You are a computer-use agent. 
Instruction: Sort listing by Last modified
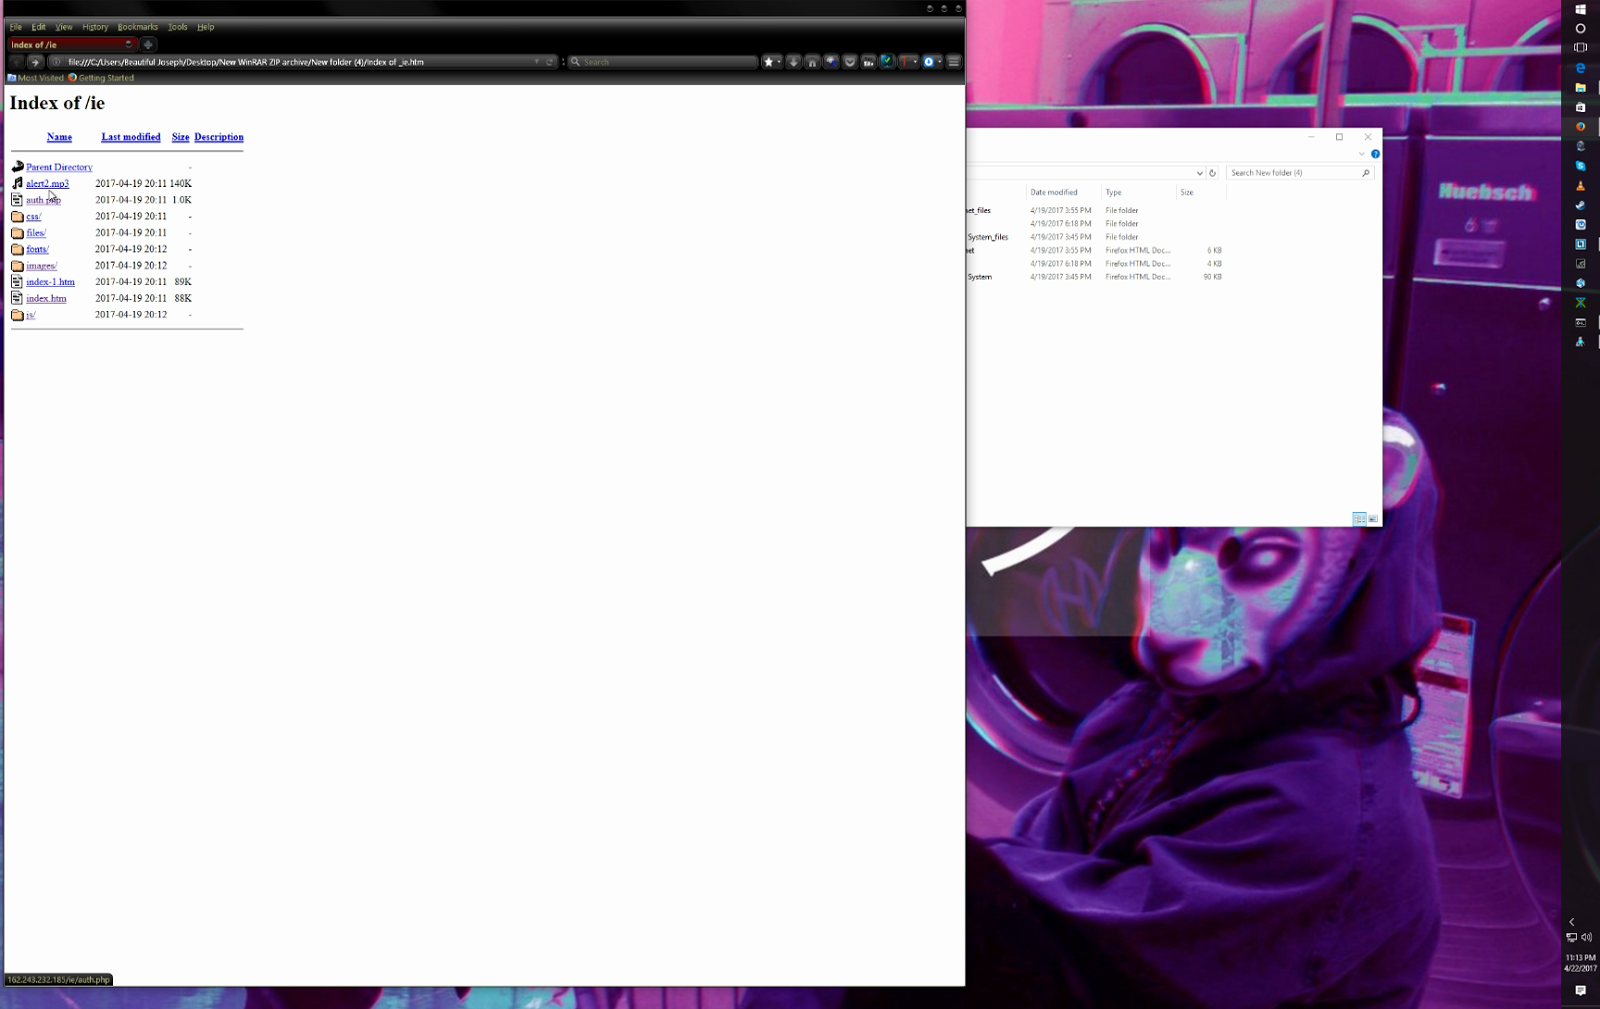click(x=131, y=137)
